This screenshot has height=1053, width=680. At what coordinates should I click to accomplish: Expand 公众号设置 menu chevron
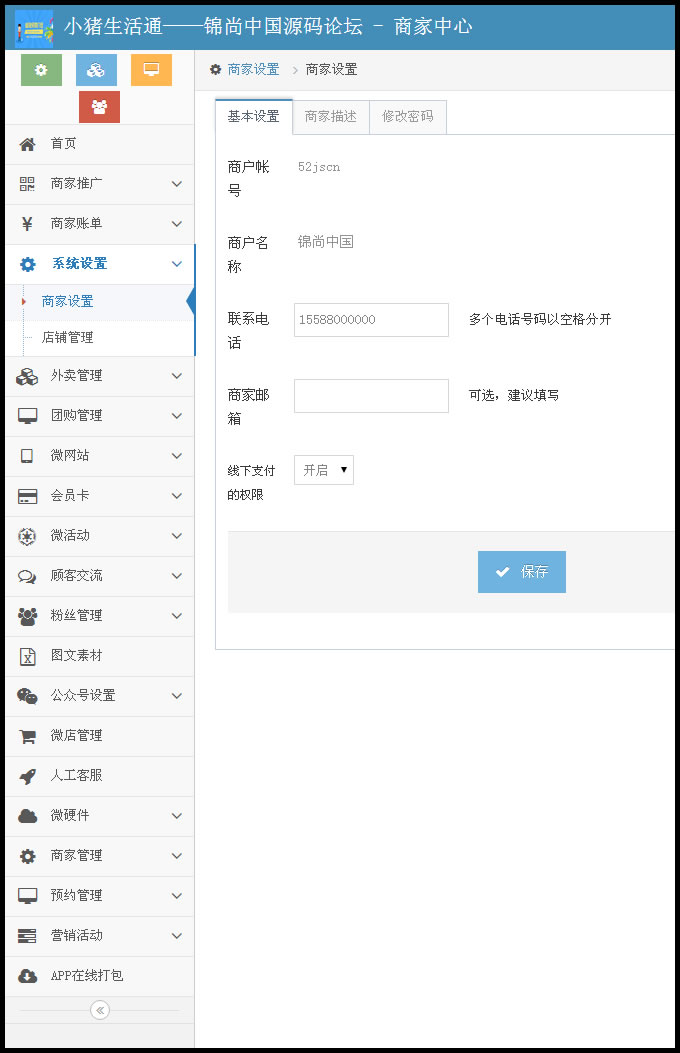coord(177,696)
